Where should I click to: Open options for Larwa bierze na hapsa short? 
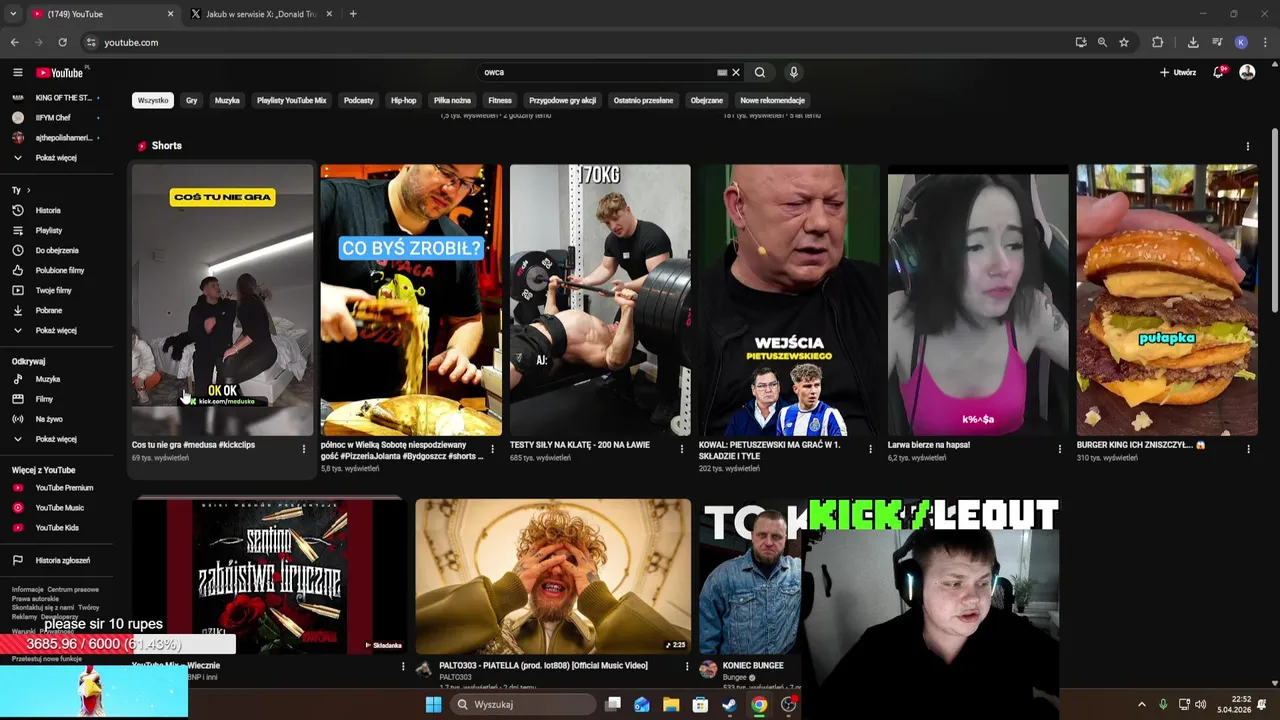tap(1059, 449)
